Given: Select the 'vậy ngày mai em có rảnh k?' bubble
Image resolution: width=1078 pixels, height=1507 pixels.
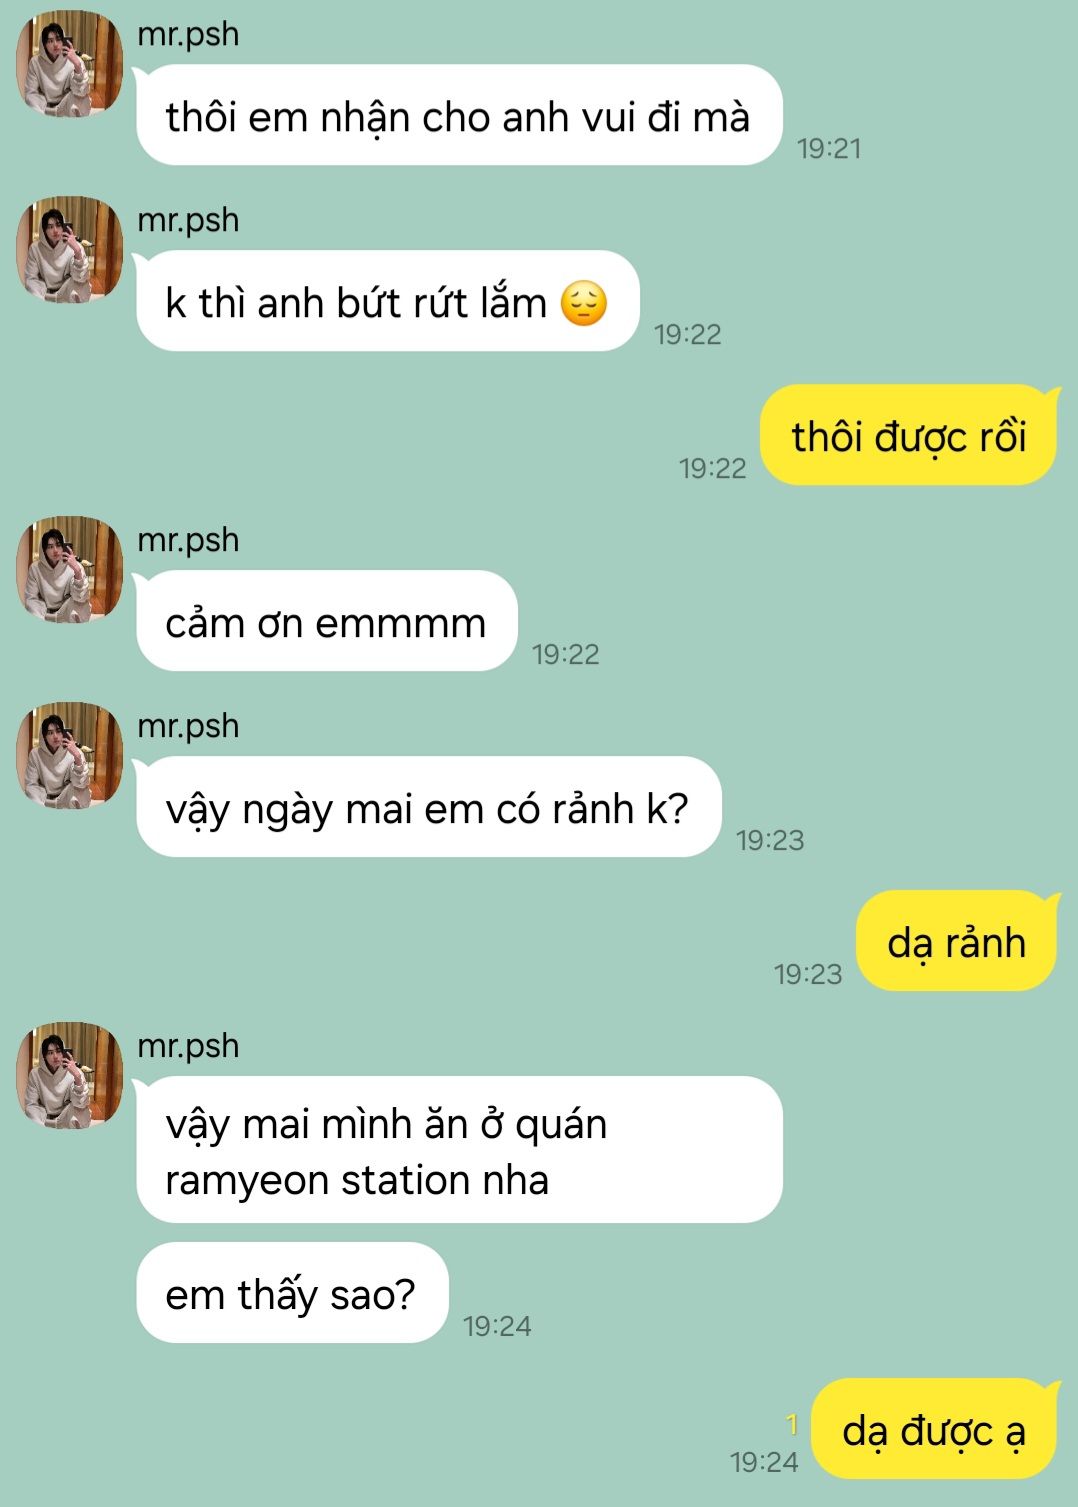Looking at the screenshot, I should pyautogui.click(x=428, y=807).
